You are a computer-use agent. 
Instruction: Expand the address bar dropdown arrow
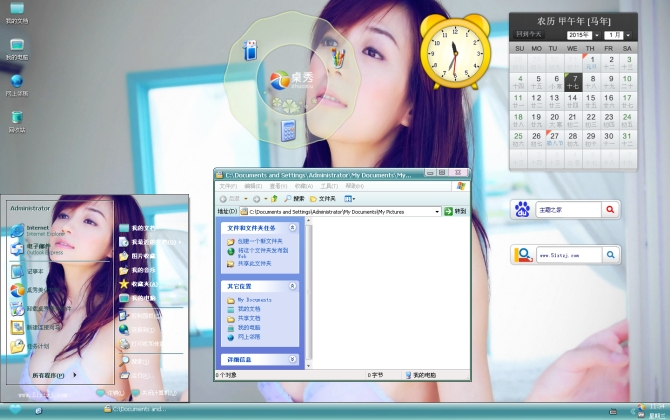[x=437, y=211]
